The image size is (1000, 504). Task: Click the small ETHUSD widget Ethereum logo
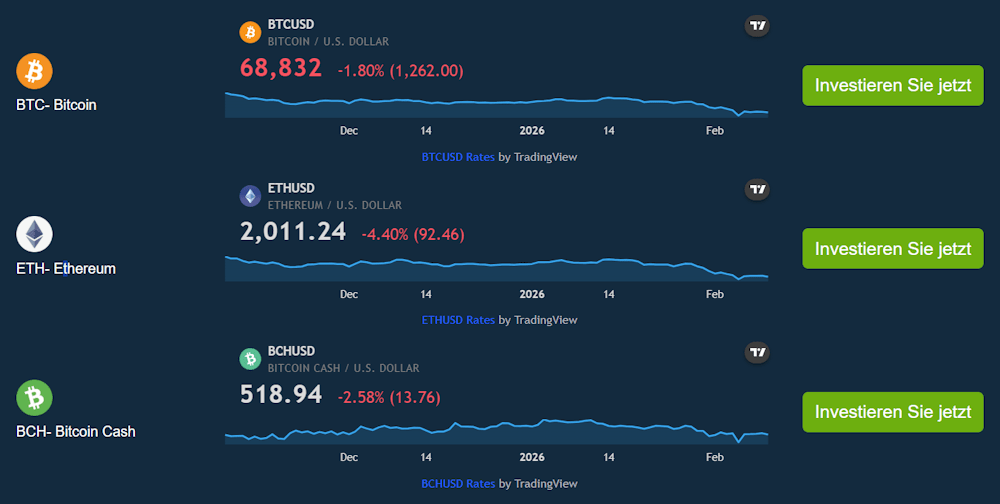coord(250,196)
